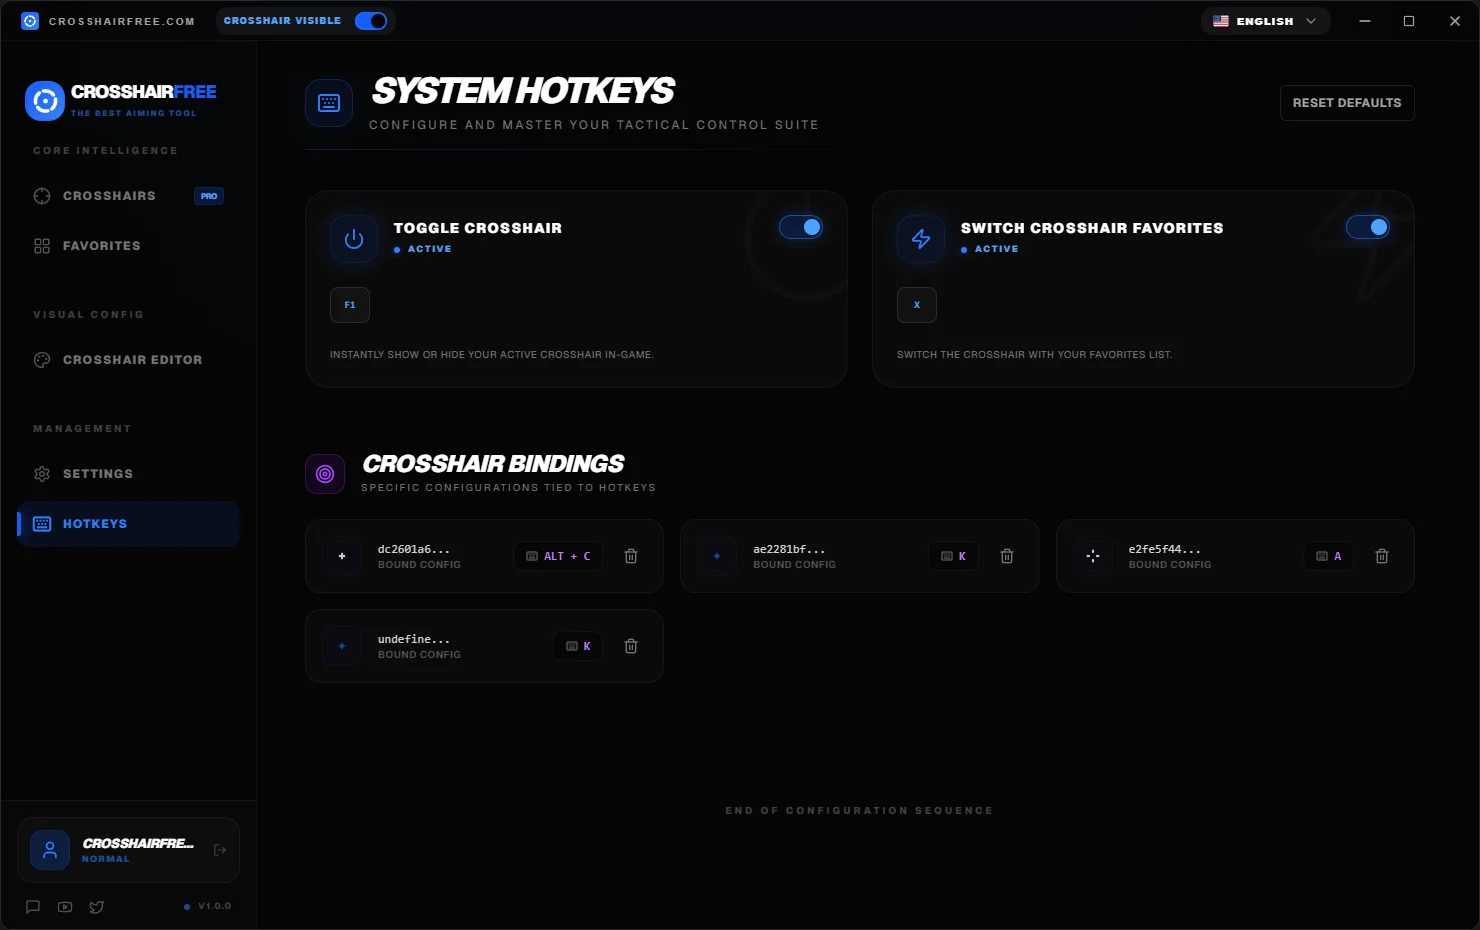Click the Twitter icon in the footer
Image resolution: width=1480 pixels, height=930 pixels.
96,907
